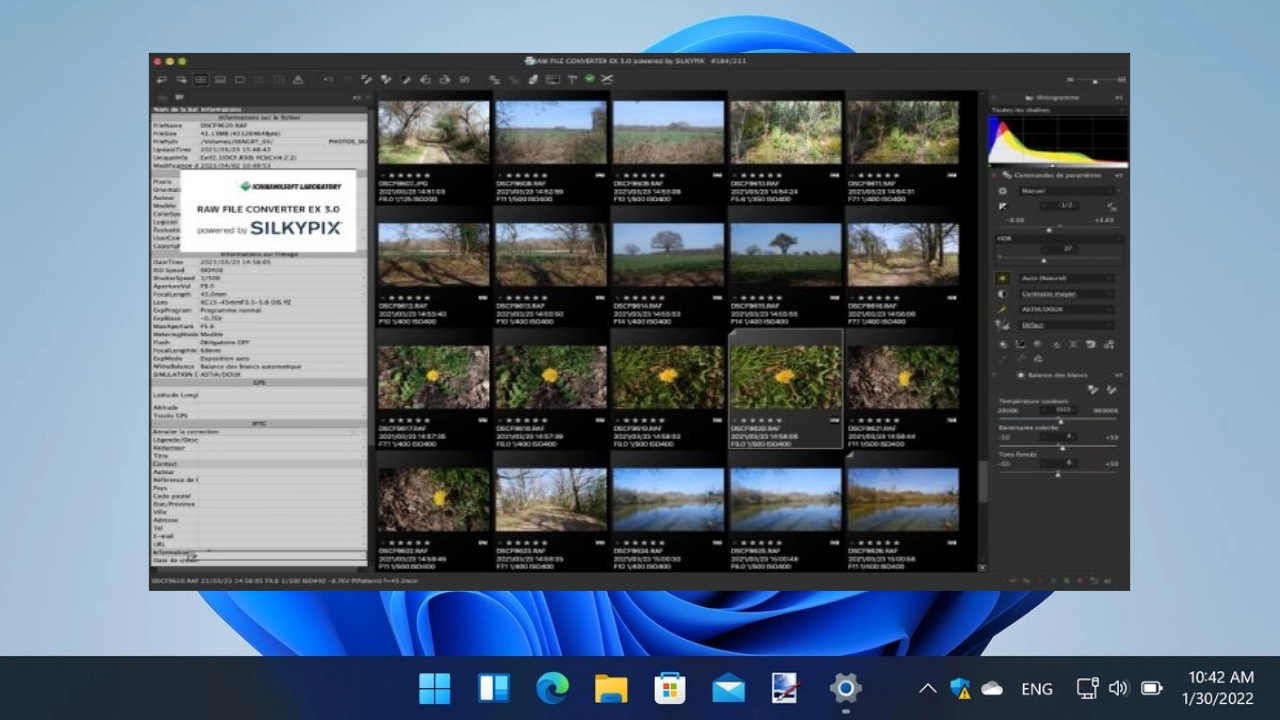Open the Mail app from the taskbar
The image size is (1280, 720).
[728, 688]
